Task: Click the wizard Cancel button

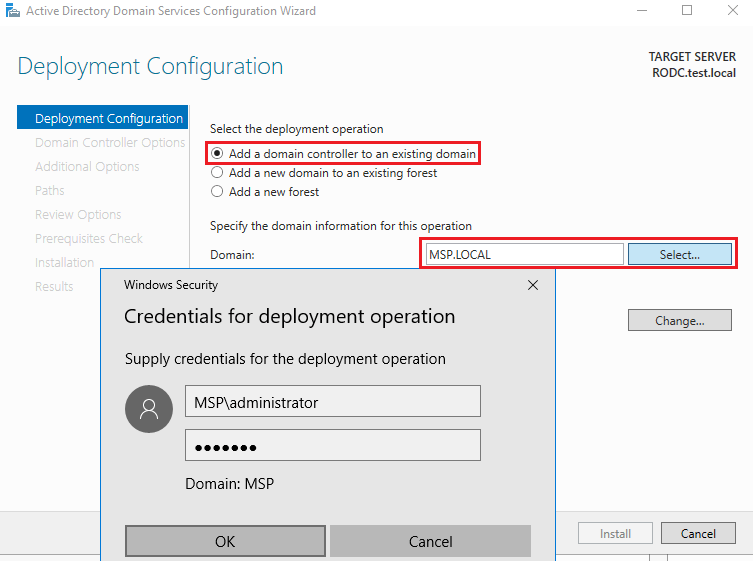Action: (x=698, y=534)
